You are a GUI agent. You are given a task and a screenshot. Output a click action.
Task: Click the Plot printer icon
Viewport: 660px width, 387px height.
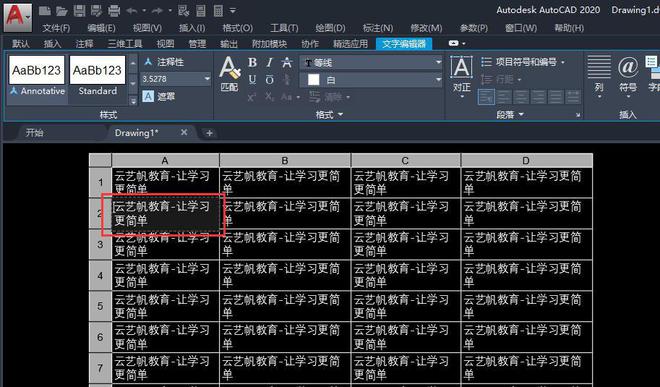click(114, 11)
